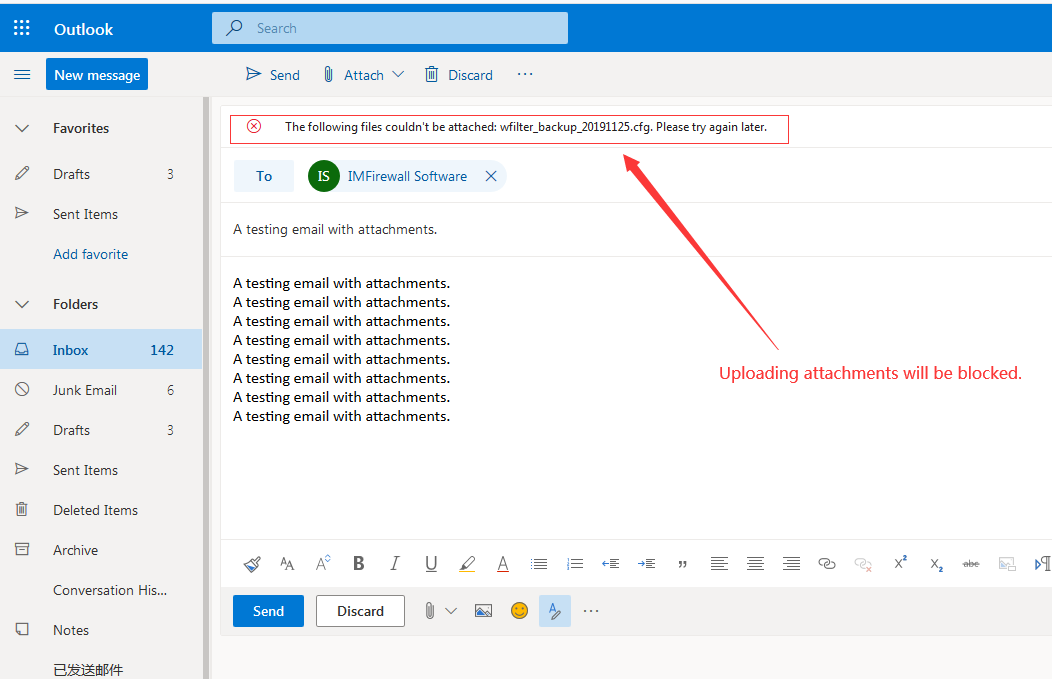Open the Attach dropdown chevron in top bar
This screenshot has width=1052, height=679.
pos(398,74)
